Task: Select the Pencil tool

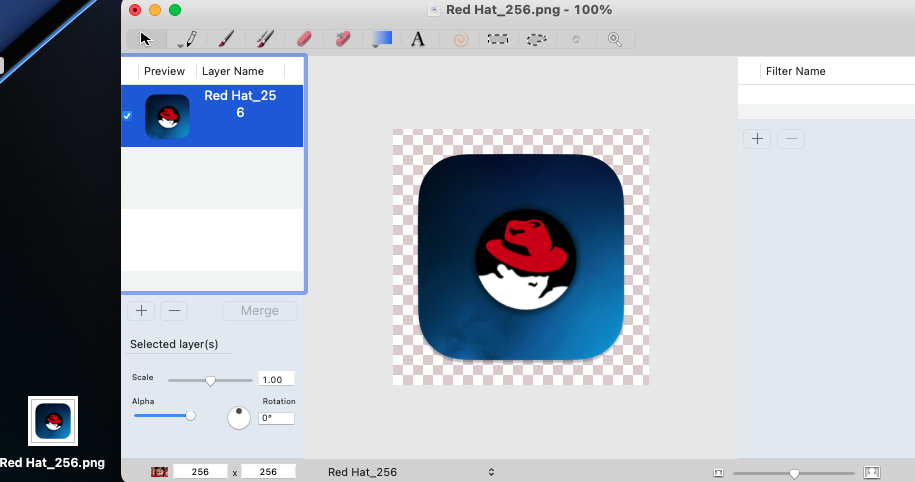Action: 191,39
